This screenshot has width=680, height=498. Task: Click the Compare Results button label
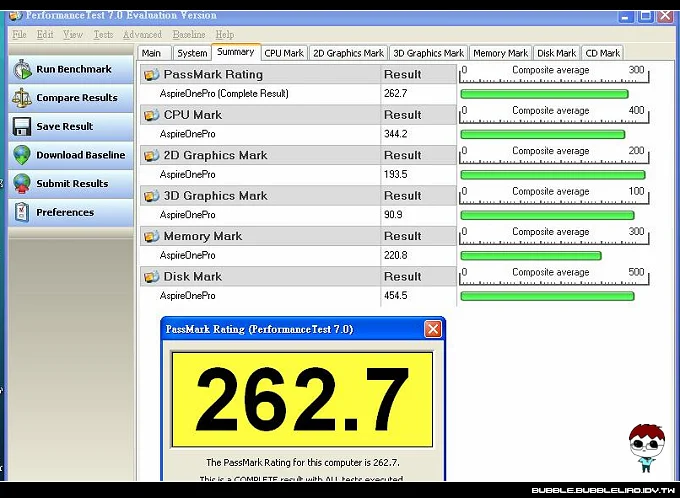[77, 98]
